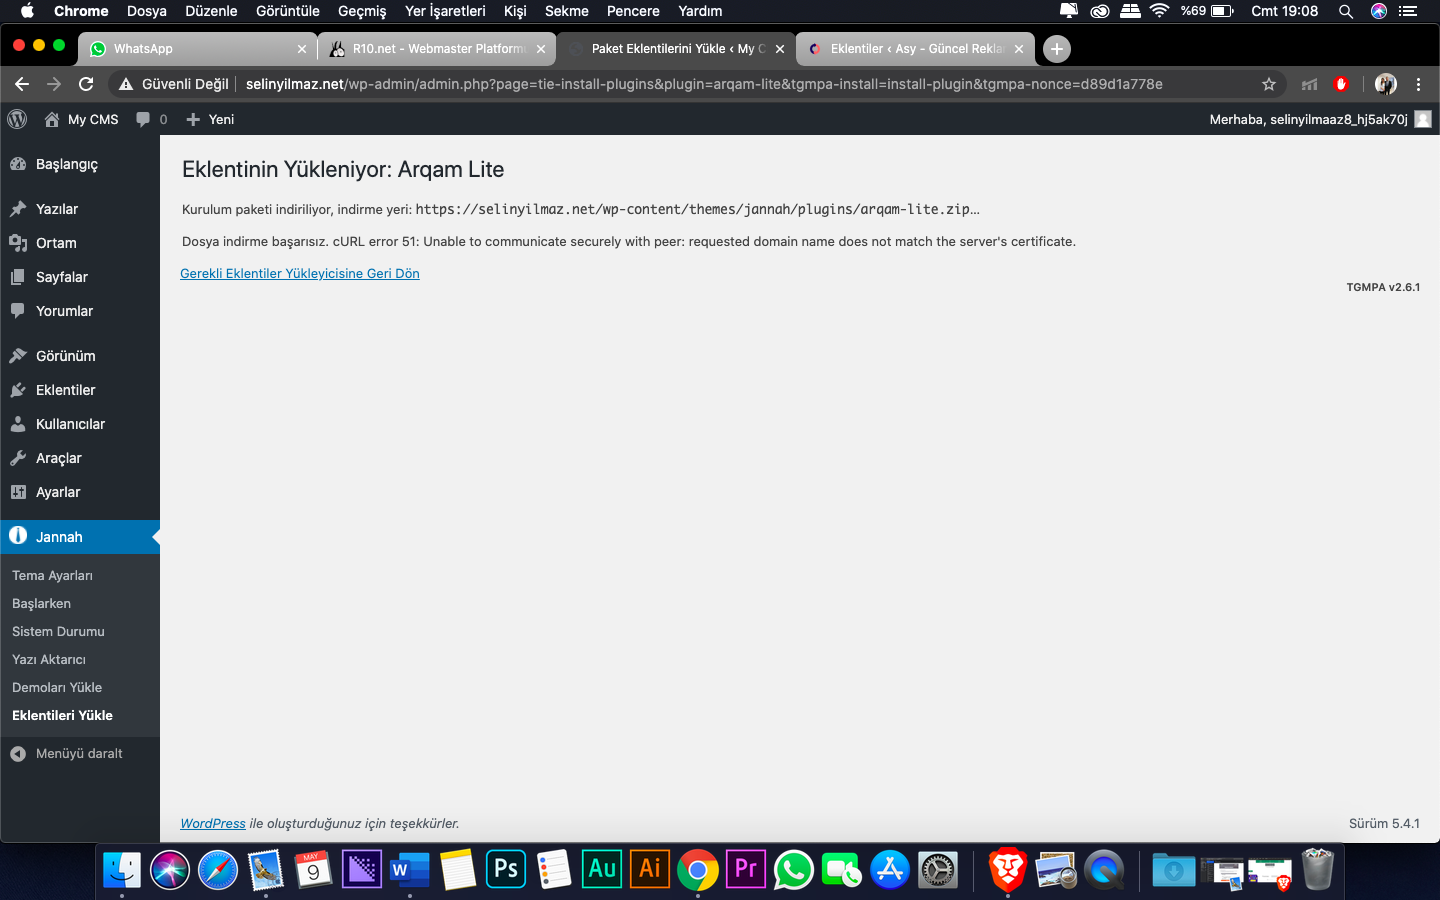Open System Preferences from the Dock
The width and height of the screenshot is (1440, 900).
[x=938, y=870]
